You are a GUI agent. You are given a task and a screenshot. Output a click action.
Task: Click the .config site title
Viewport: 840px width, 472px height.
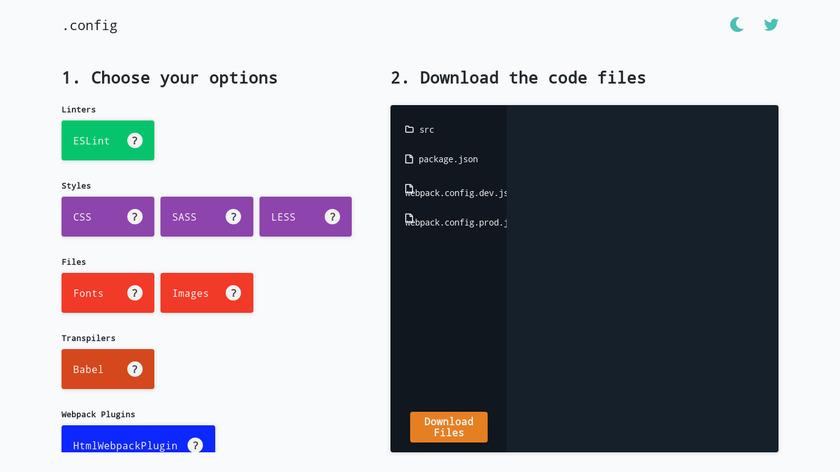(x=90, y=26)
